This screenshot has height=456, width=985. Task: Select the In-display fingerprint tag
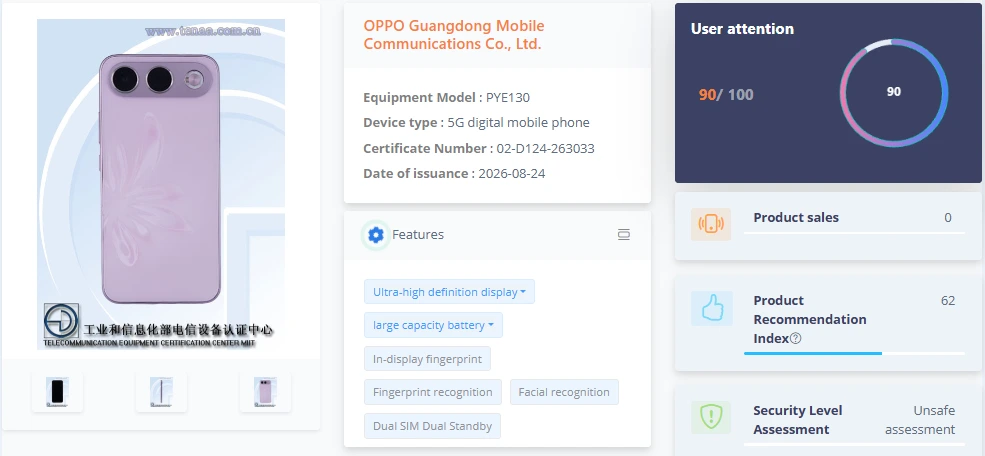point(427,359)
